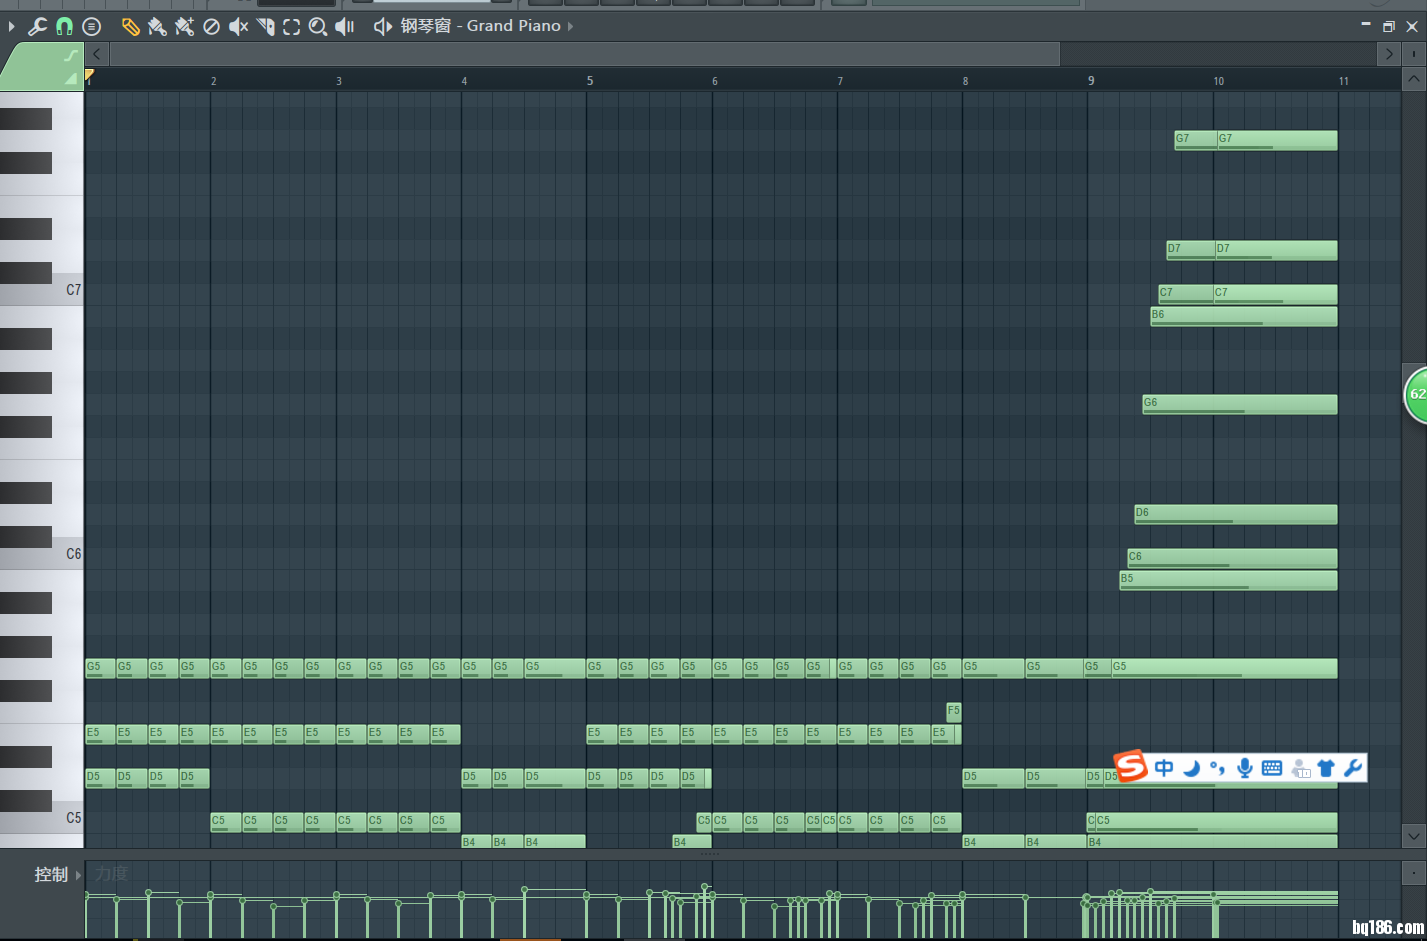
Task: Select the Mute notes tool
Action: [x=238, y=27]
